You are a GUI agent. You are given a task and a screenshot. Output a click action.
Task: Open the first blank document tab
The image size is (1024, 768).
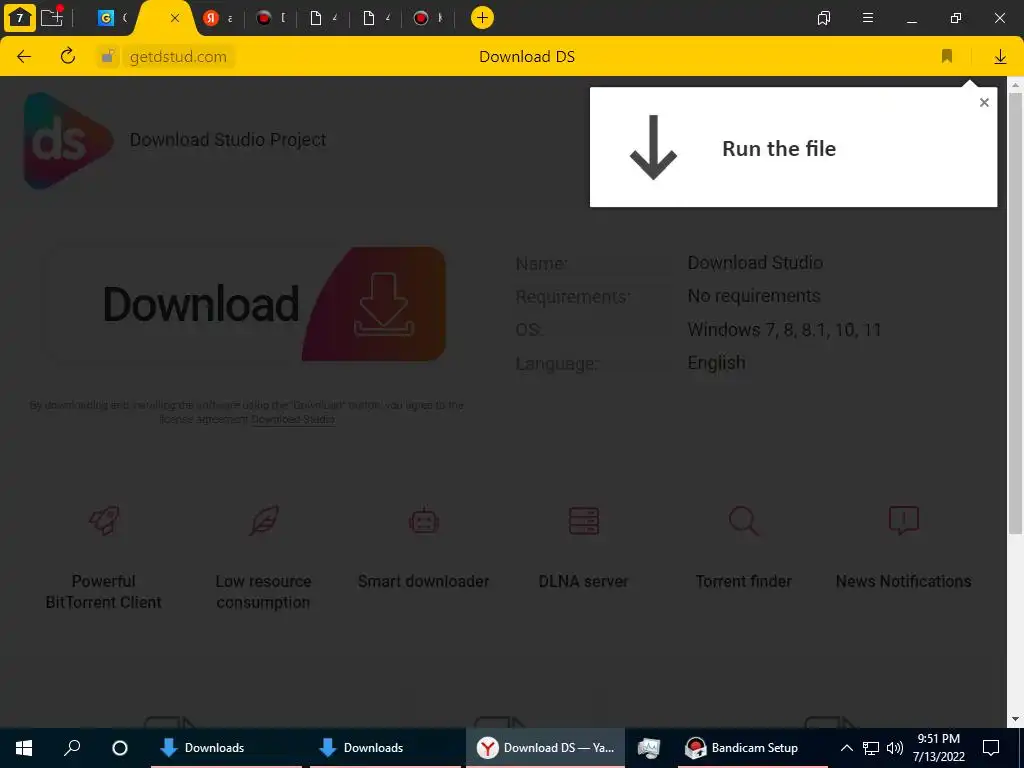click(316, 18)
